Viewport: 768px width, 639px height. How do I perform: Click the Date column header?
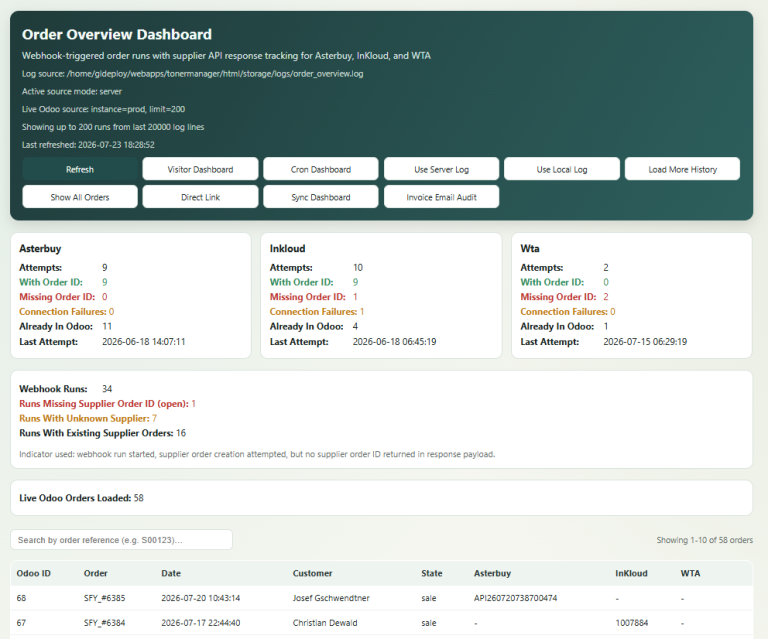(171, 573)
